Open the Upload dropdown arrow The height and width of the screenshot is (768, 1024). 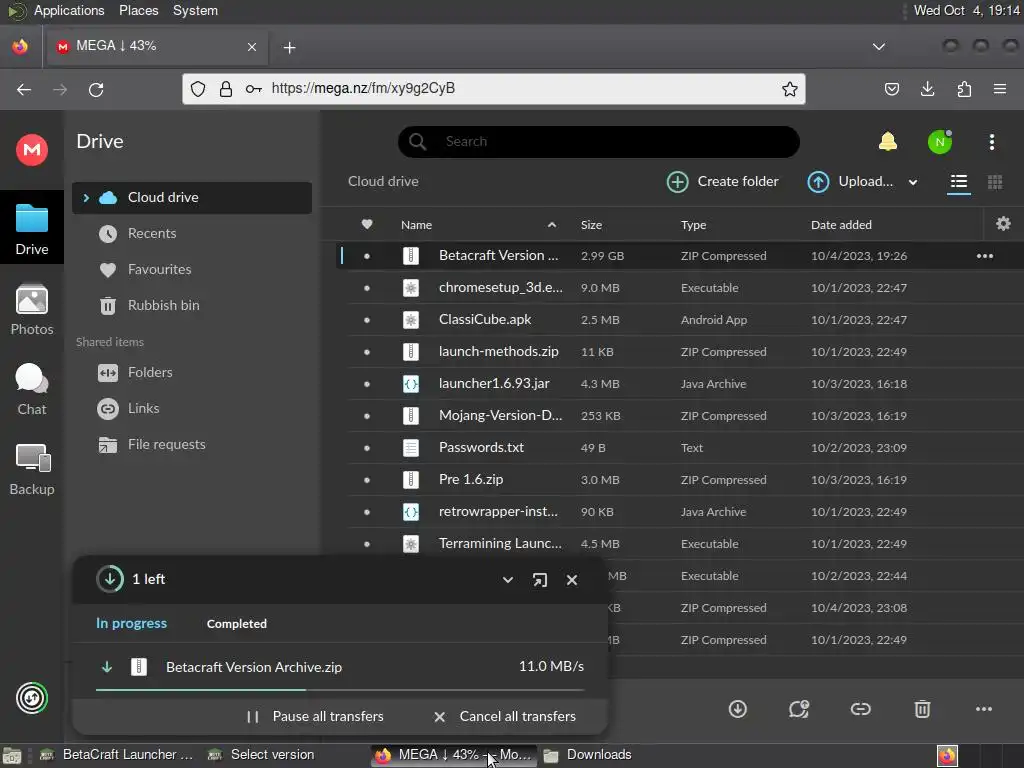click(912, 182)
